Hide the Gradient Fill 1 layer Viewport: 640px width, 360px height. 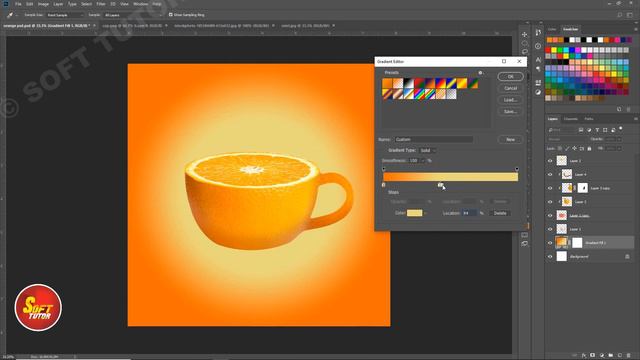point(550,243)
